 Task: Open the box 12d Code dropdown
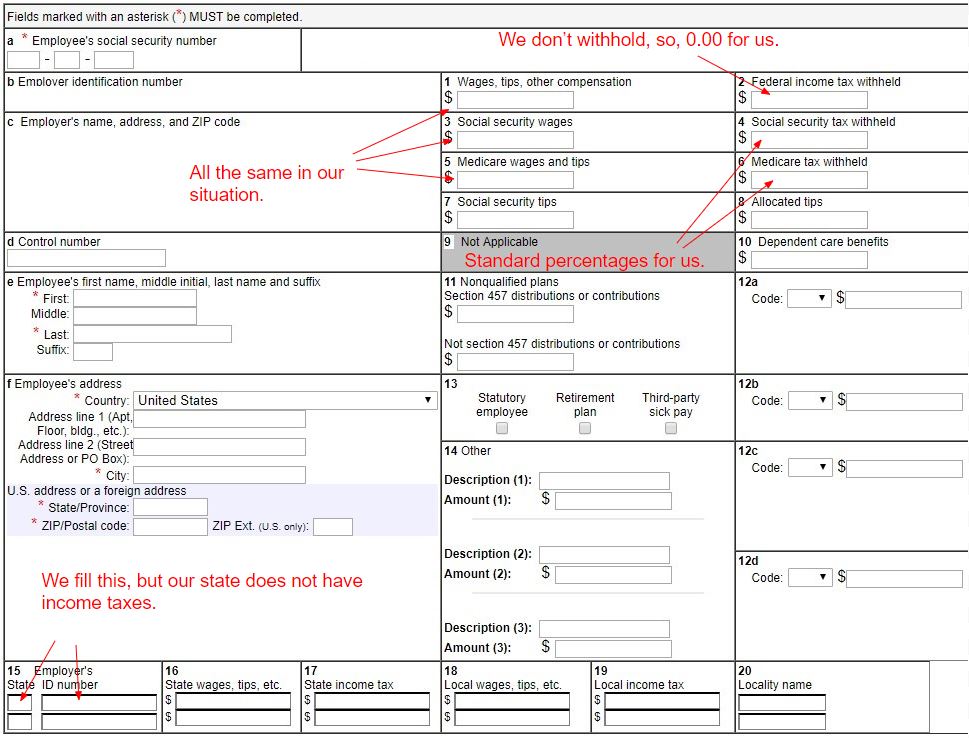click(x=811, y=578)
